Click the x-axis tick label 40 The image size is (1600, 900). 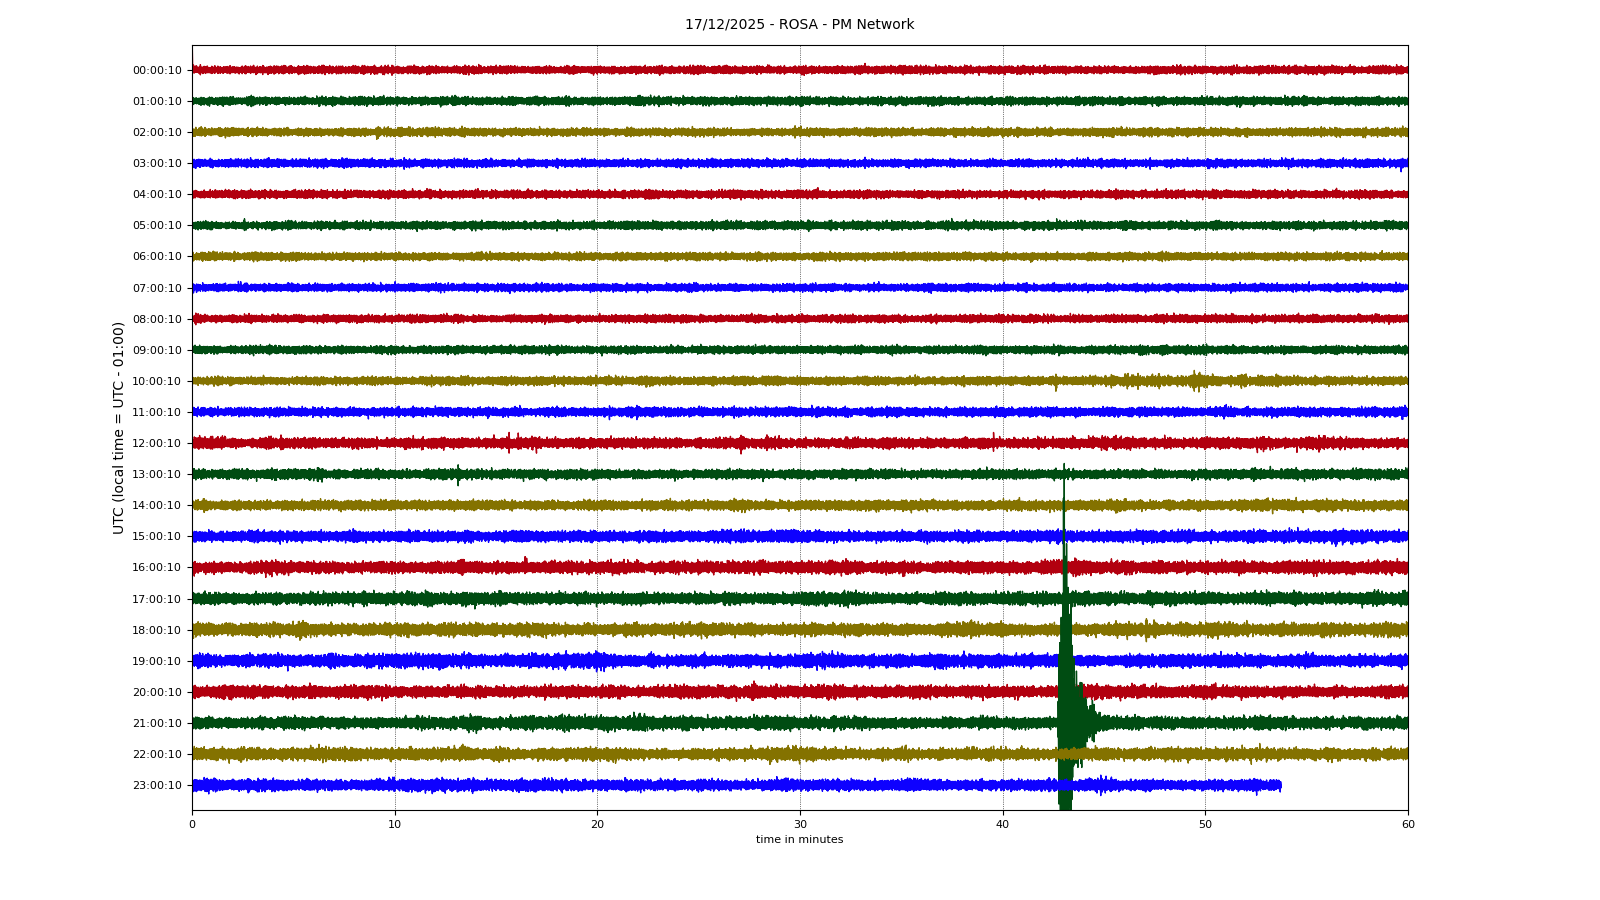point(1003,825)
